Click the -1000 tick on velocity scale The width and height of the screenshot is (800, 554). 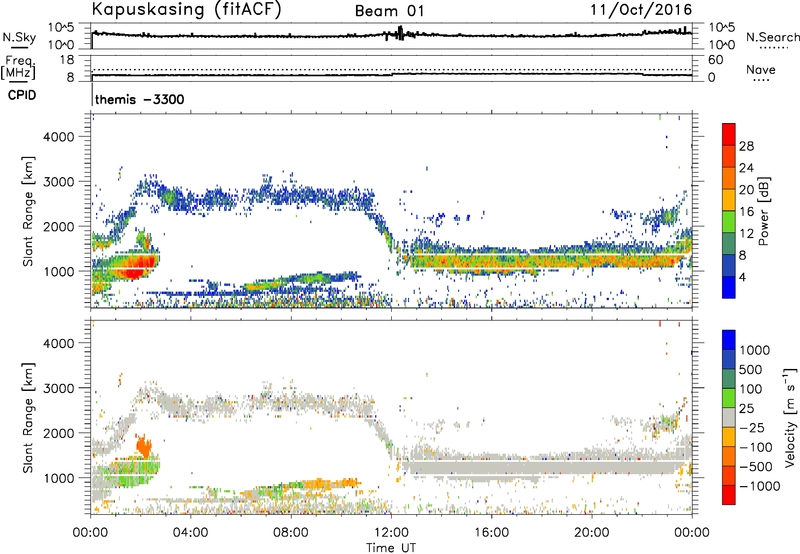759,486
